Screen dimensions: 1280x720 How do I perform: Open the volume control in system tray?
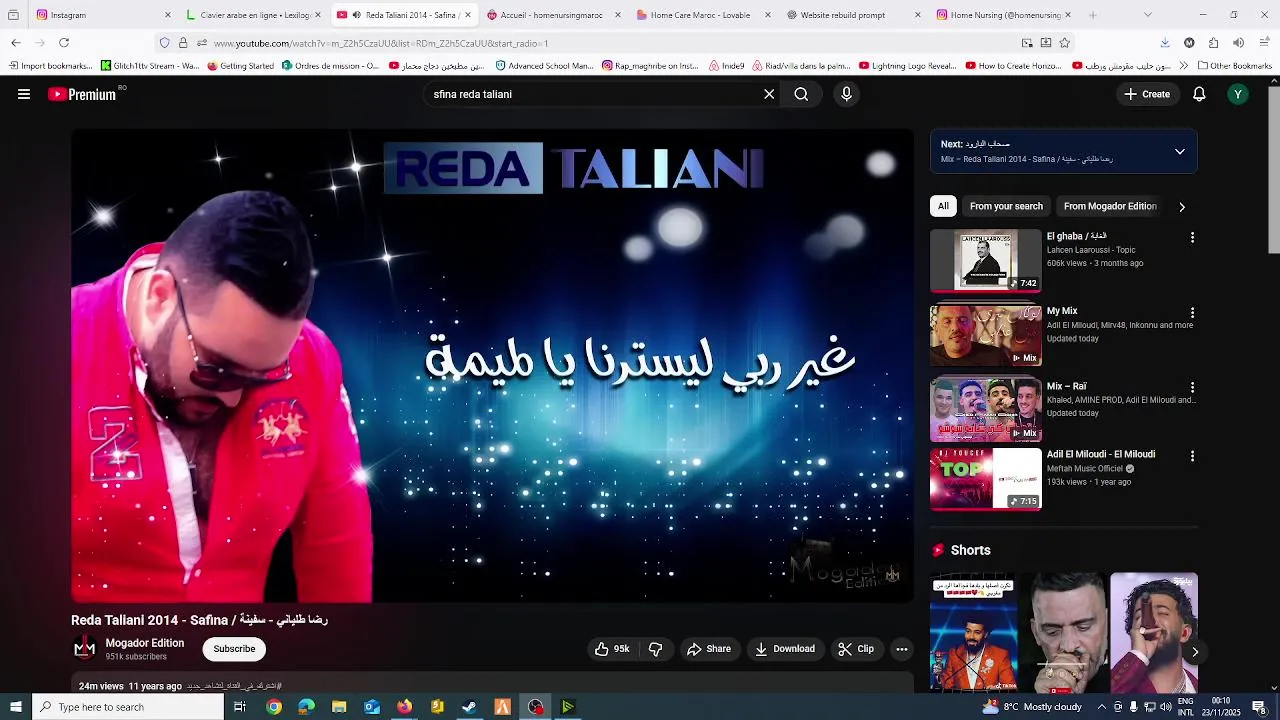[1165, 707]
